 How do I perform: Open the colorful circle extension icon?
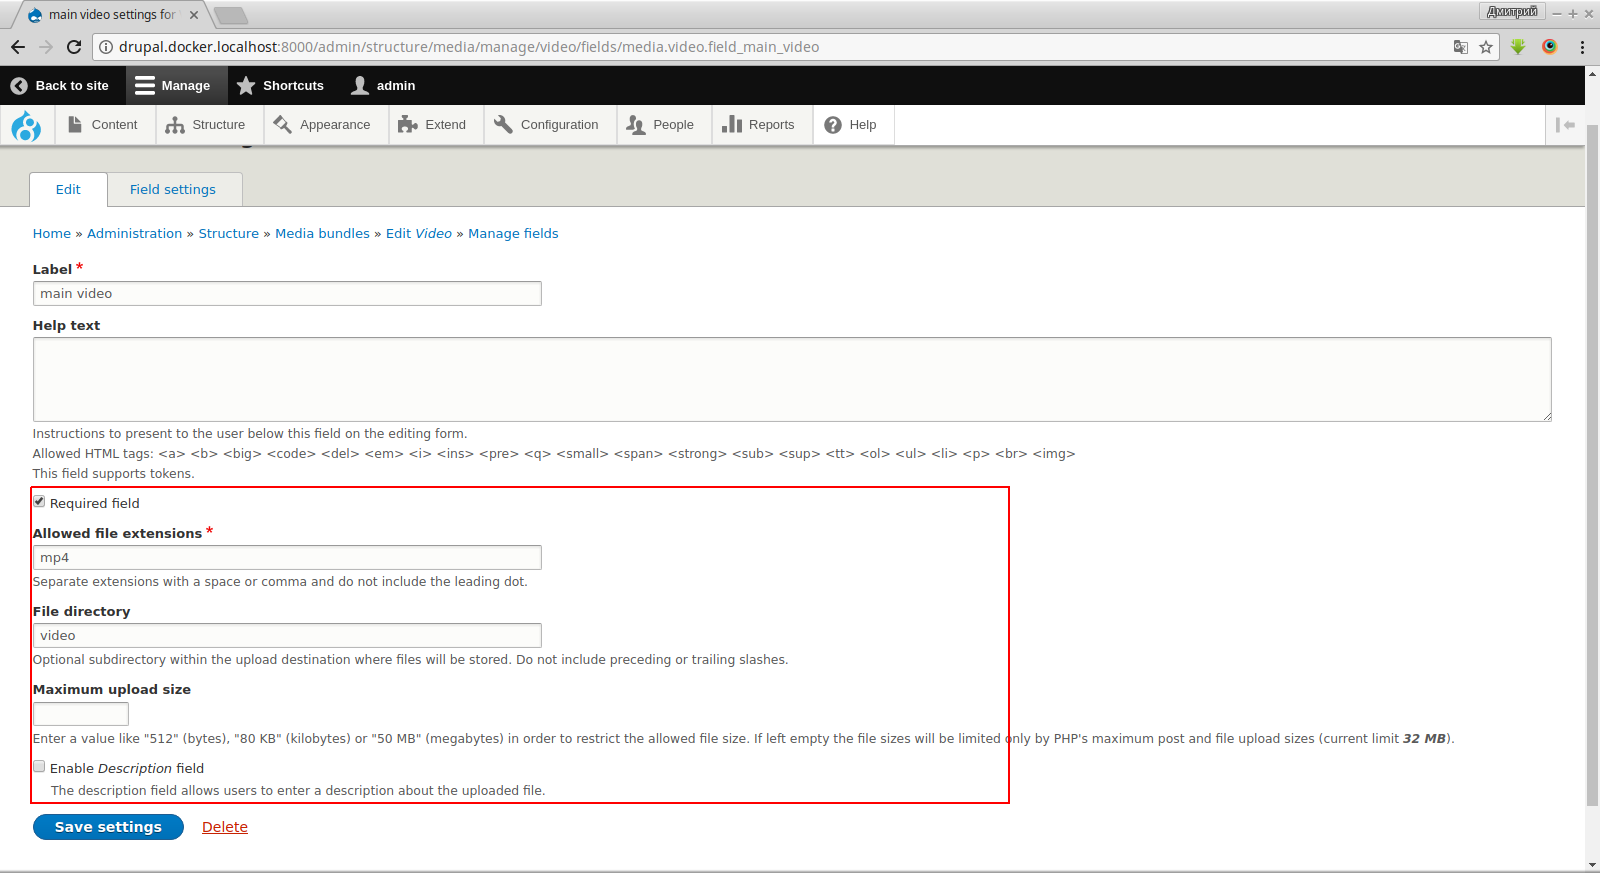click(1550, 47)
